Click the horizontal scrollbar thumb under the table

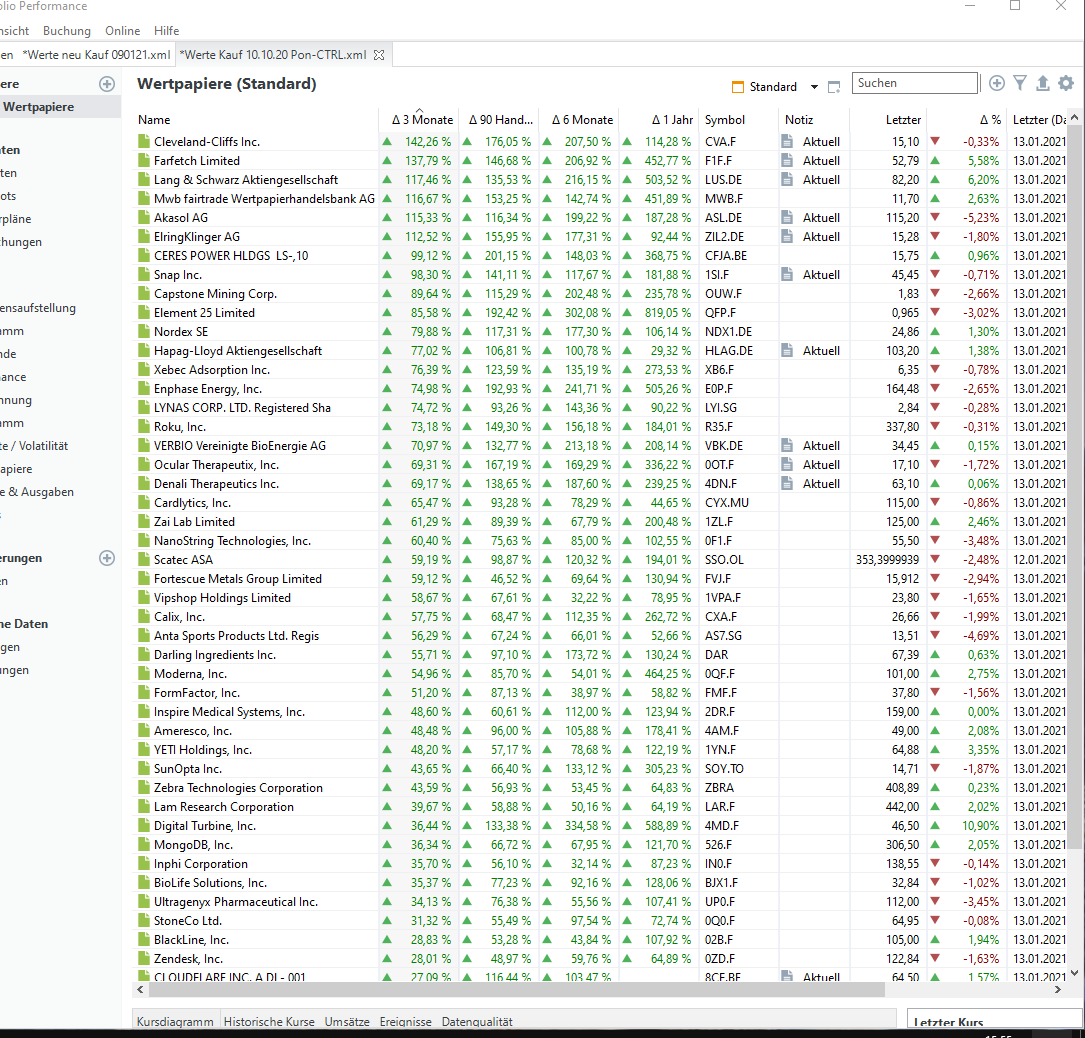tap(516, 990)
